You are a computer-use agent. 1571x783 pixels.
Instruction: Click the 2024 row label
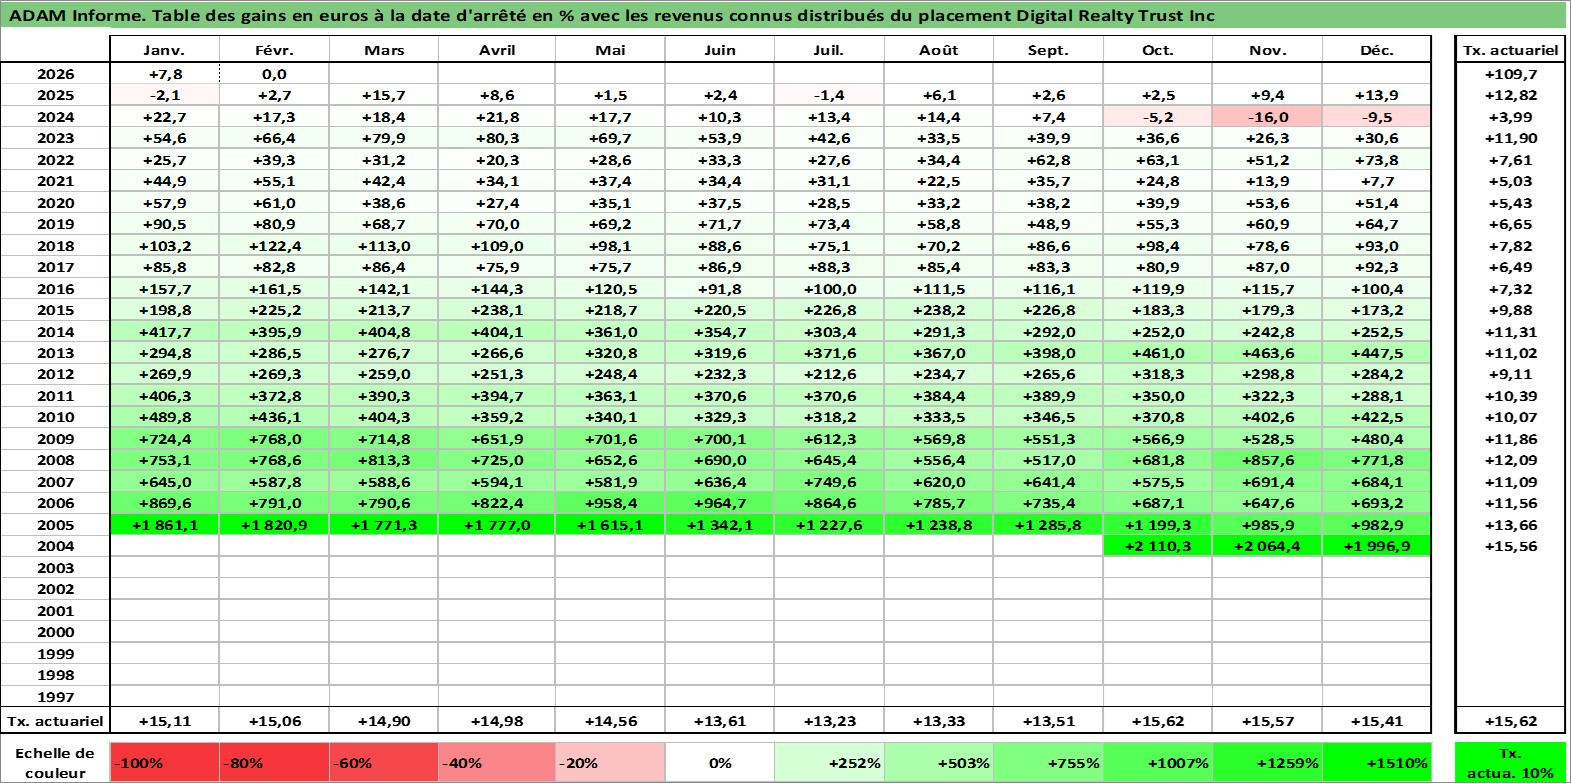pos(55,117)
